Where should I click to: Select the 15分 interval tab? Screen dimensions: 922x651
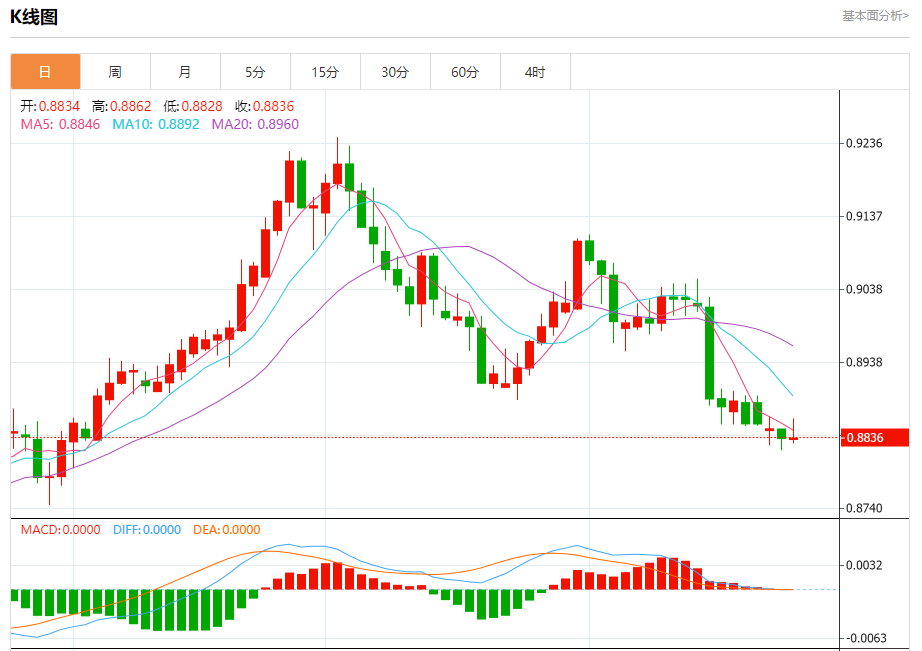(x=325, y=72)
